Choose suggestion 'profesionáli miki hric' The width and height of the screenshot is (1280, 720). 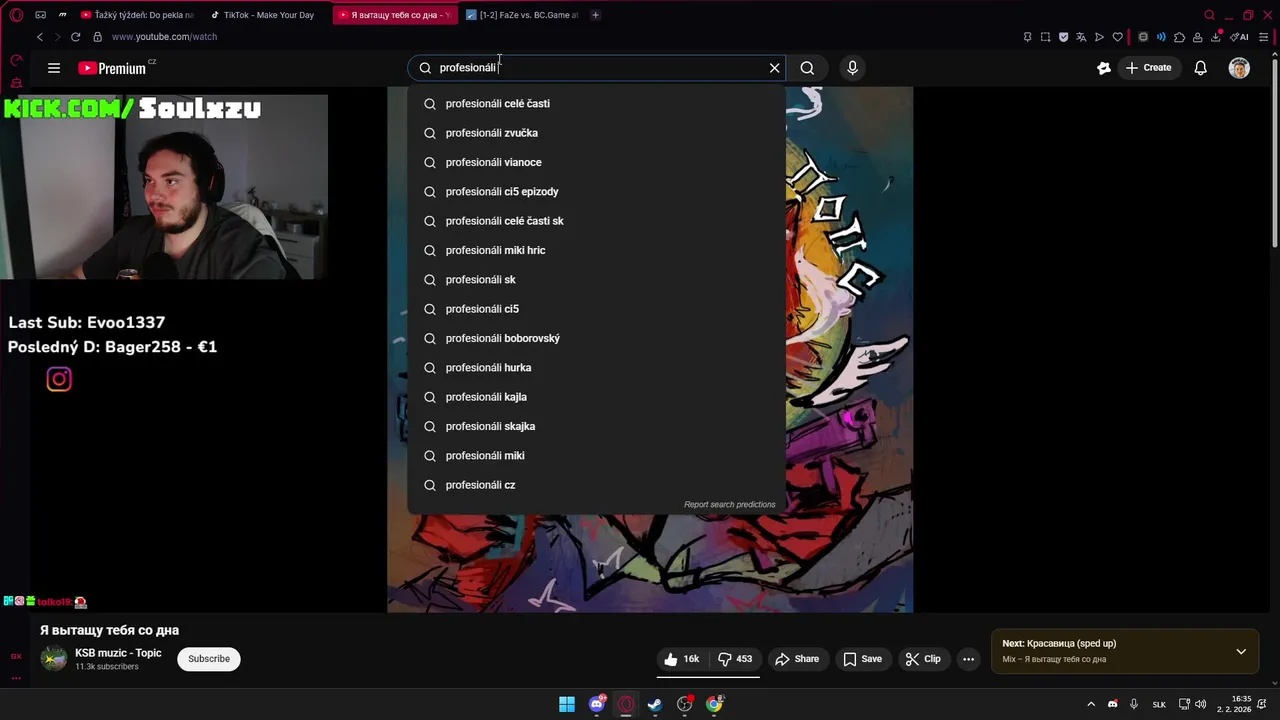pos(596,250)
